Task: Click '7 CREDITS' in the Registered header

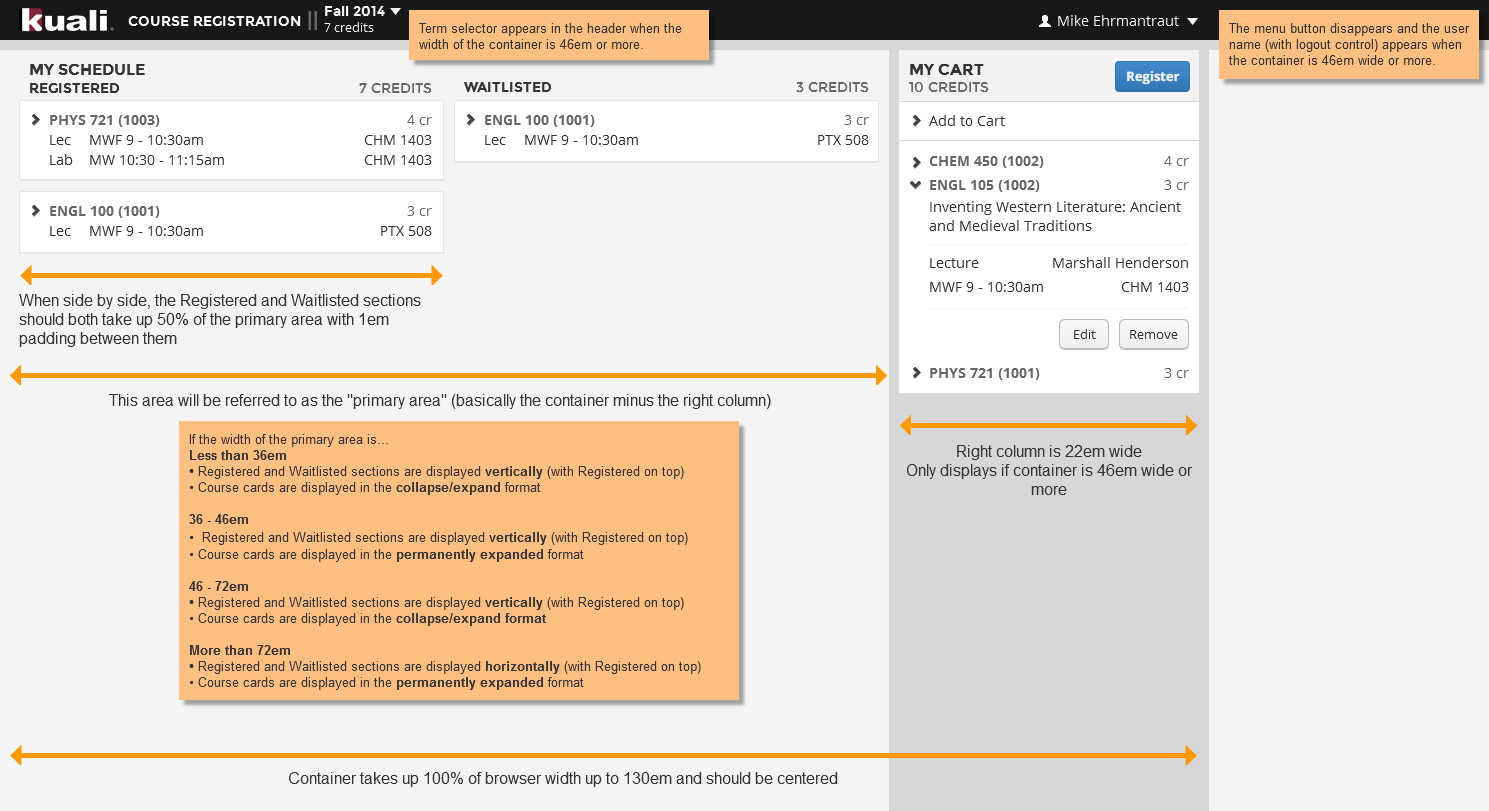Action: (395, 88)
